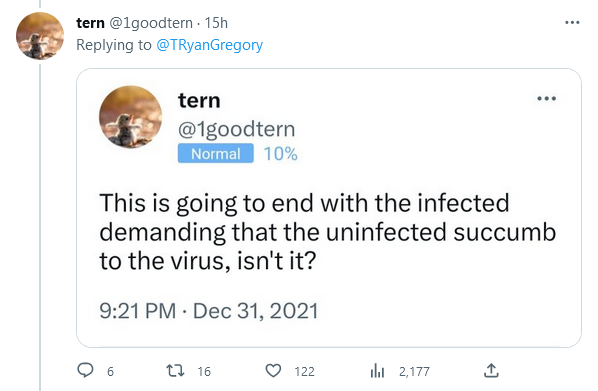The image size is (598, 391).
Task: Open view analytics bar chart icon
Action: click(377, 370)
